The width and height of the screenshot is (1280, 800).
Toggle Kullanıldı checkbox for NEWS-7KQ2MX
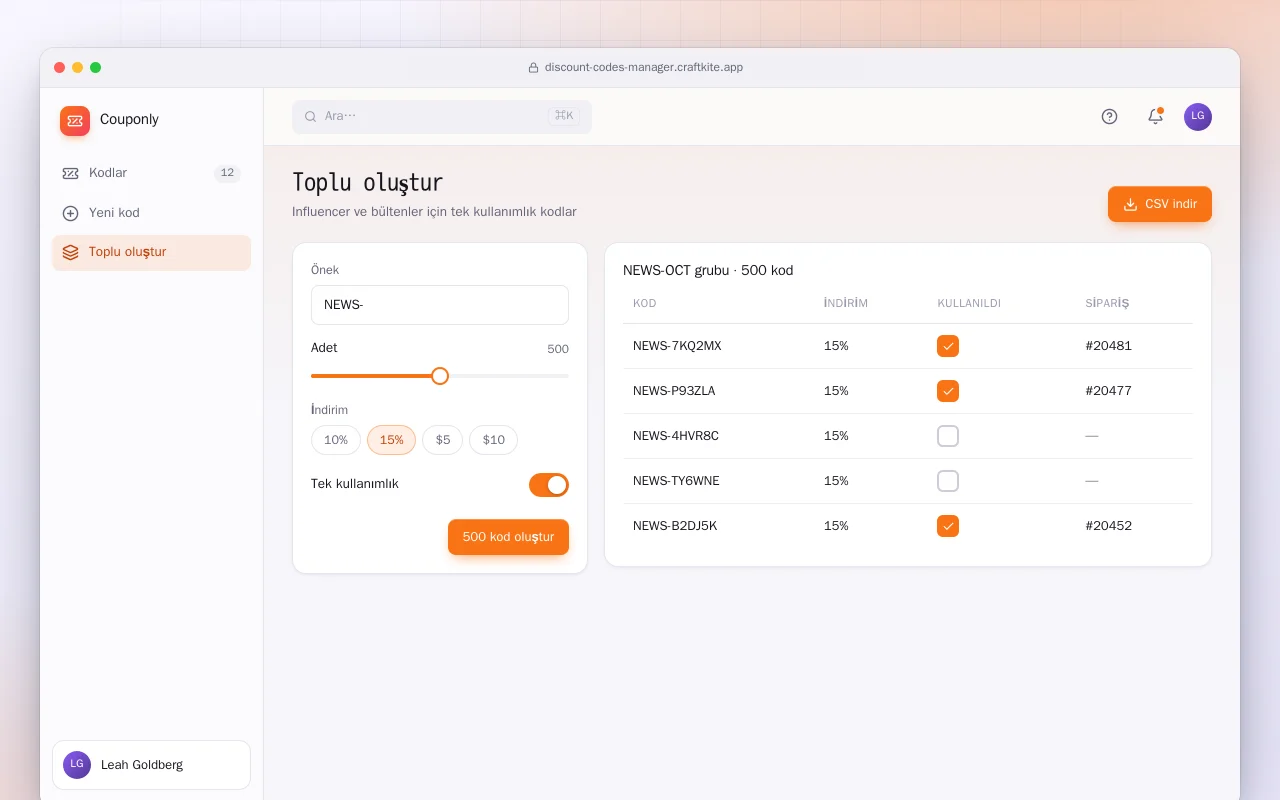(948, 346)
